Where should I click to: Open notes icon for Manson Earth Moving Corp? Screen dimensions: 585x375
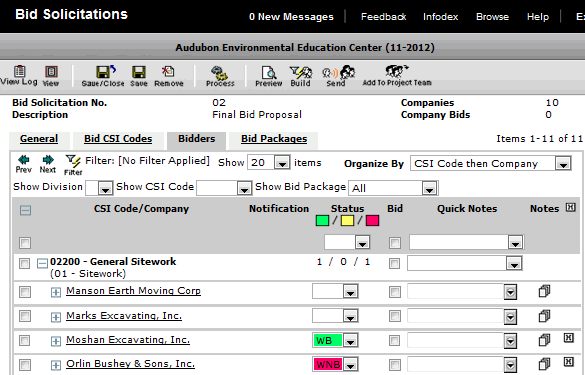(x=544, y=291)
